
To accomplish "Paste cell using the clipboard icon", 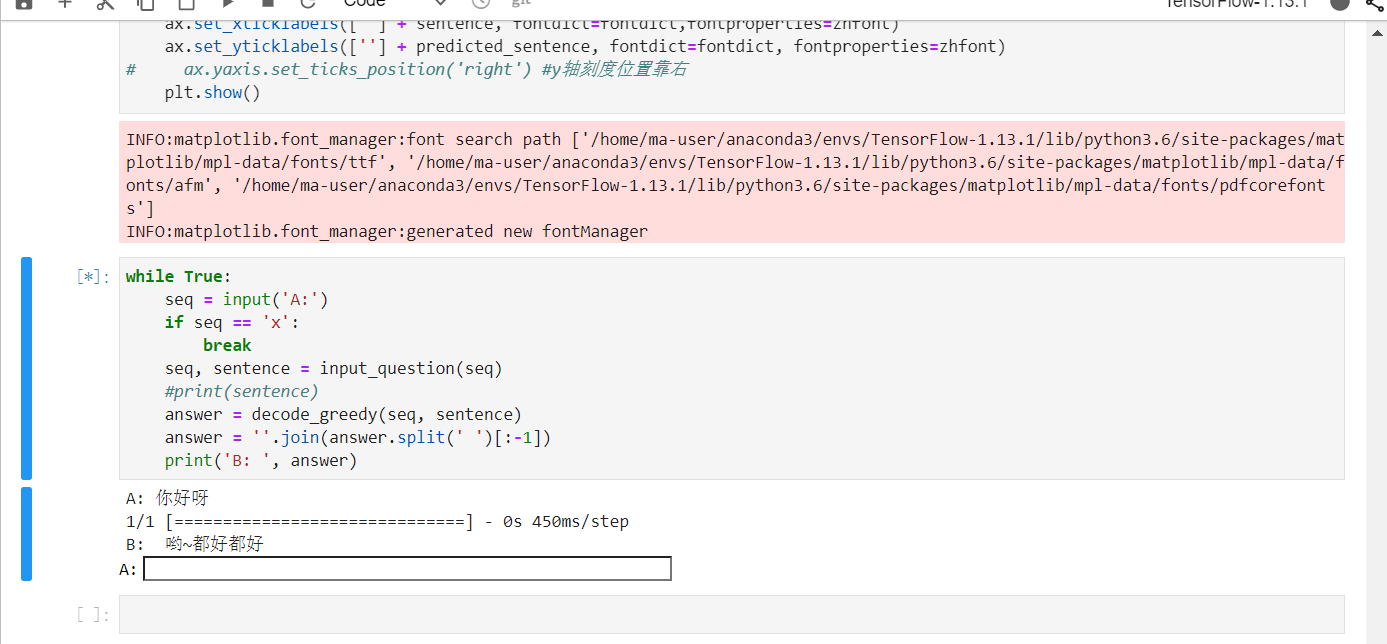I will point(186,3).
